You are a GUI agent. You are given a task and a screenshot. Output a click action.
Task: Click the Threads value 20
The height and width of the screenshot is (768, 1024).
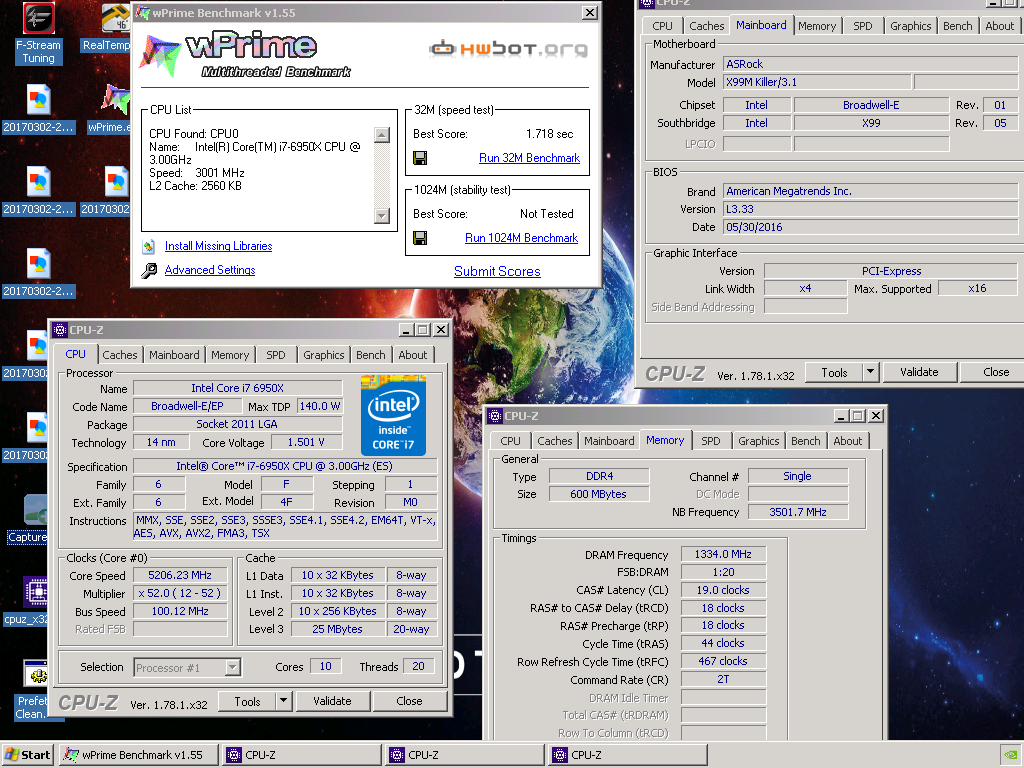[x=419, y=667]
